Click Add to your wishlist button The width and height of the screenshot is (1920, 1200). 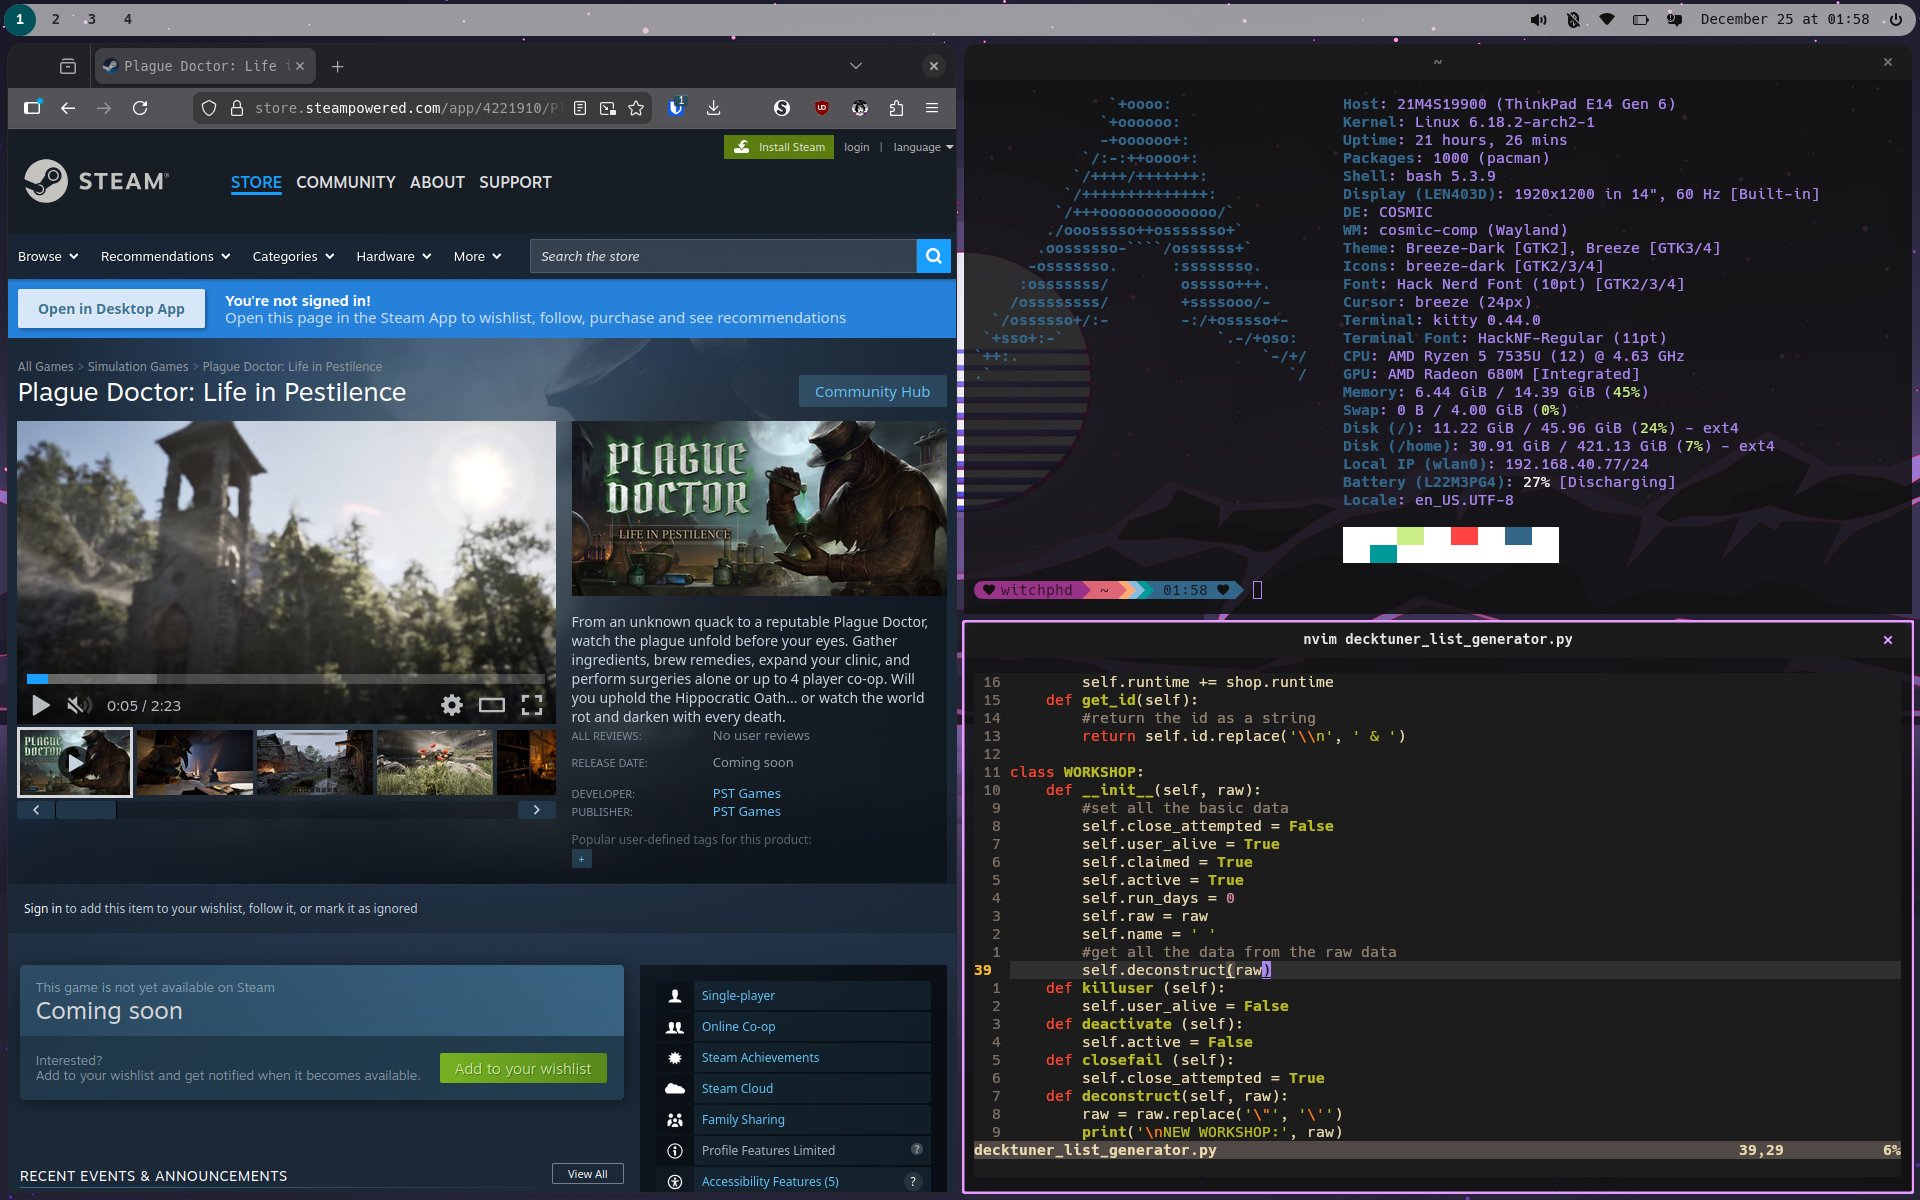[x=523, y=1068]
